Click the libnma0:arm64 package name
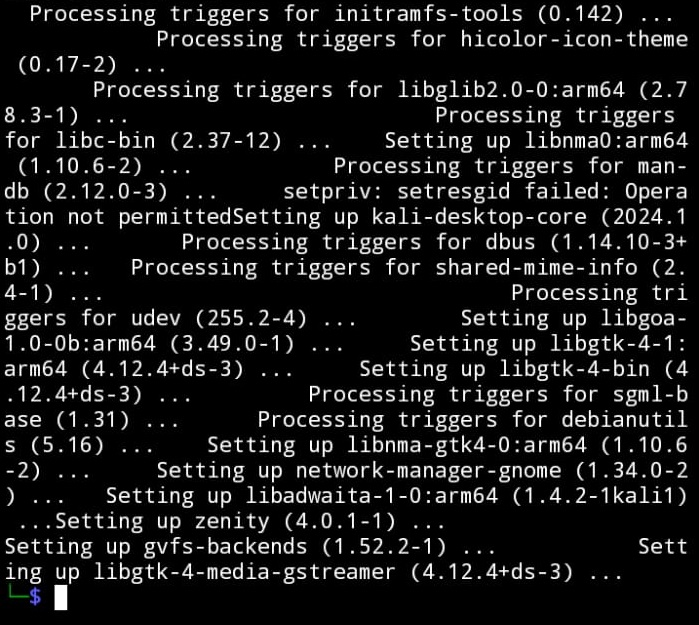 click(605, 141)
